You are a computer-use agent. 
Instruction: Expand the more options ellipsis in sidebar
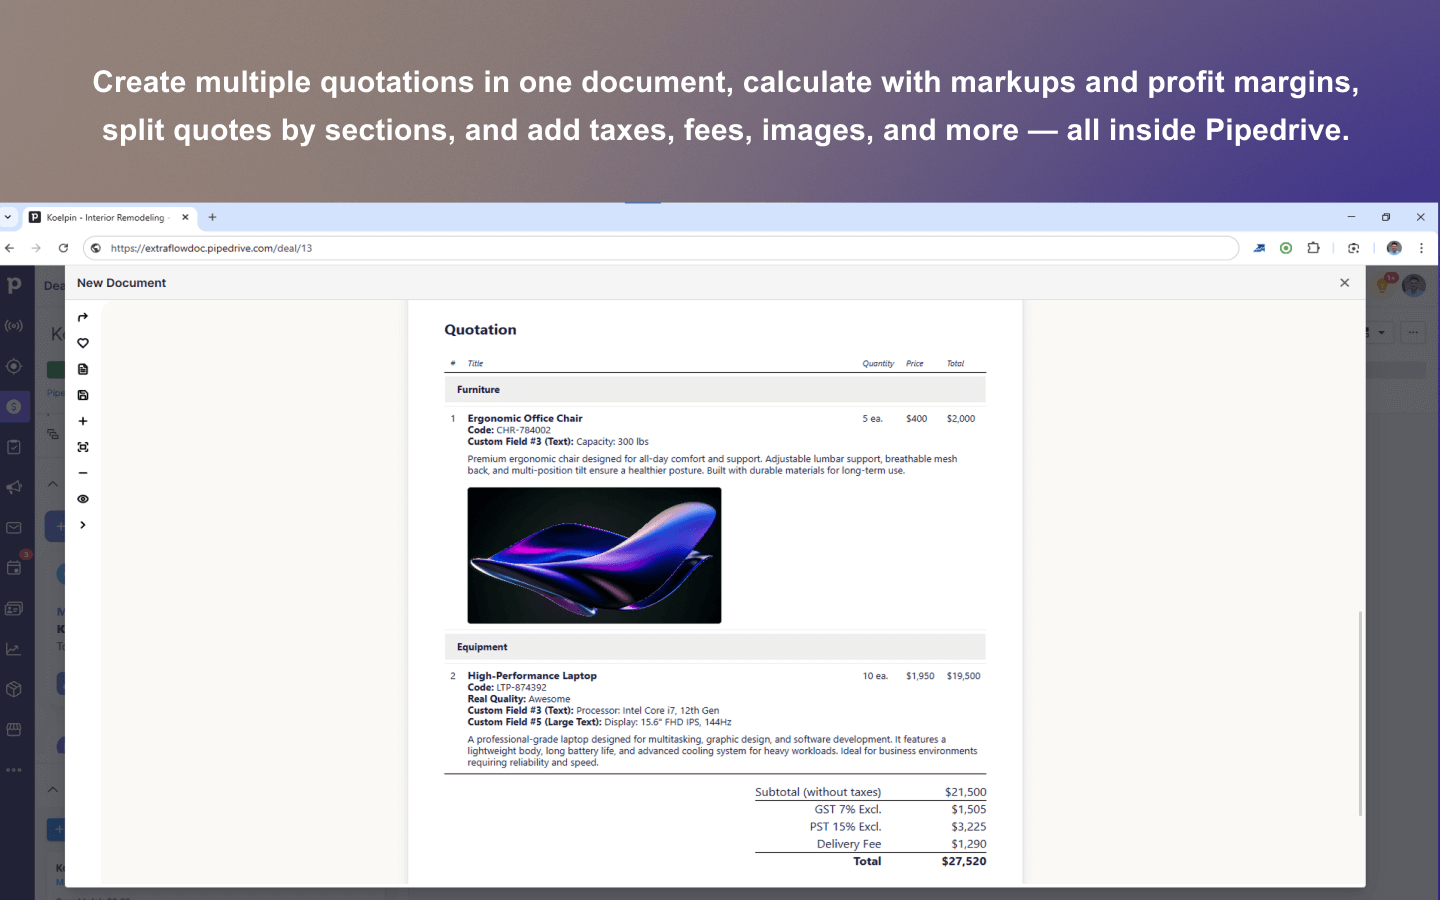(14, 769)
